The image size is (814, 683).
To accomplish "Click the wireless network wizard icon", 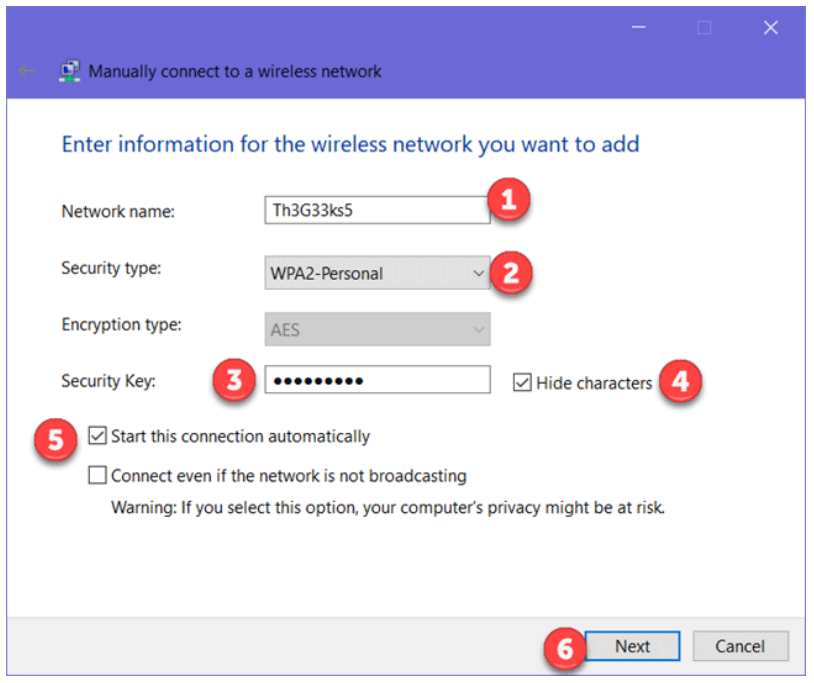I will click(70, 71).
